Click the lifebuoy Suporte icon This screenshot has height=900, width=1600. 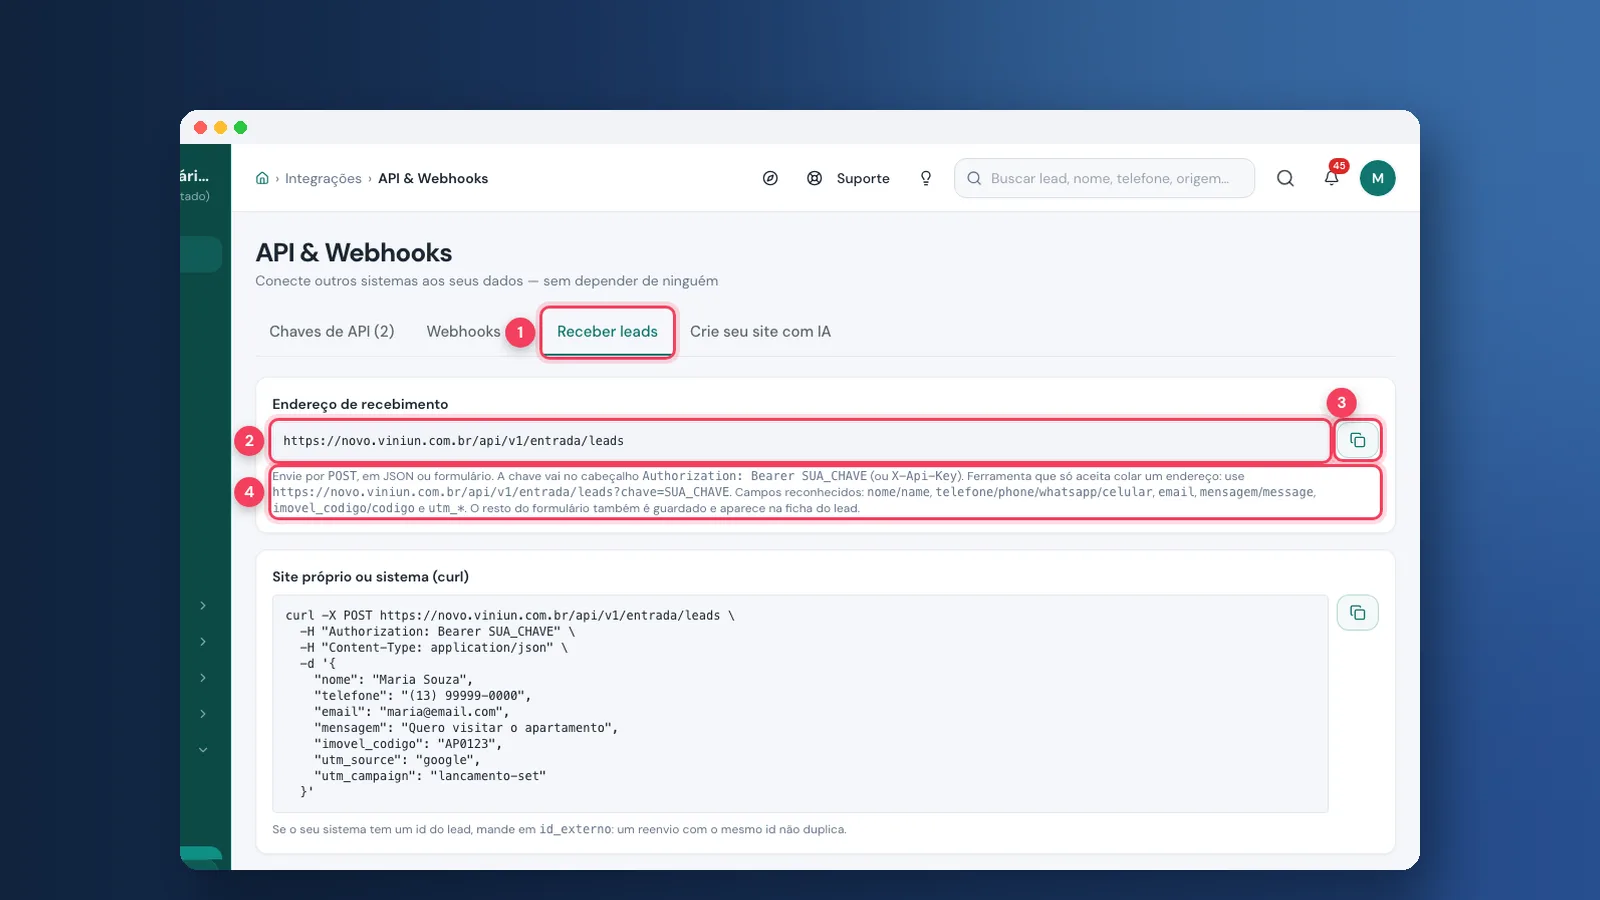(x=815, y=178)
